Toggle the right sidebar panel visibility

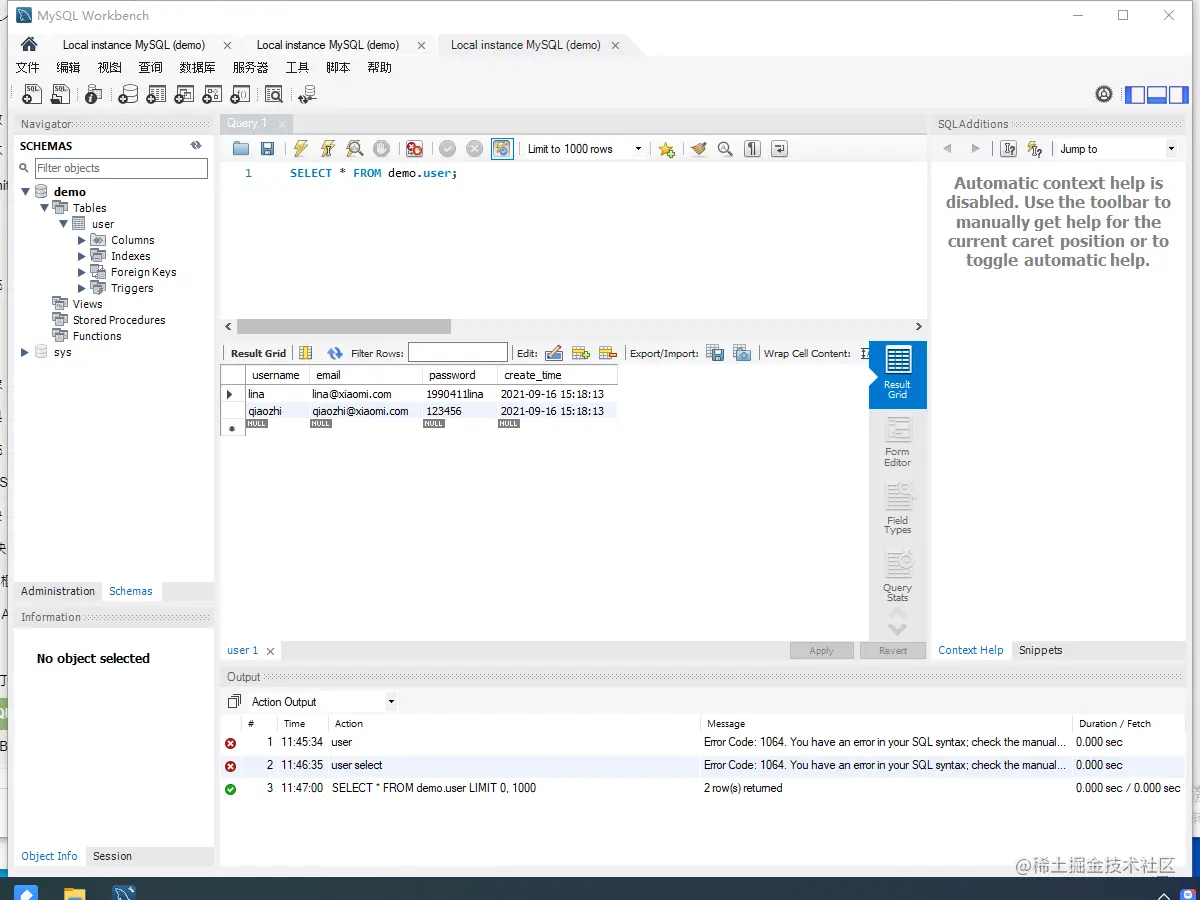click(x=1179, y=95)
